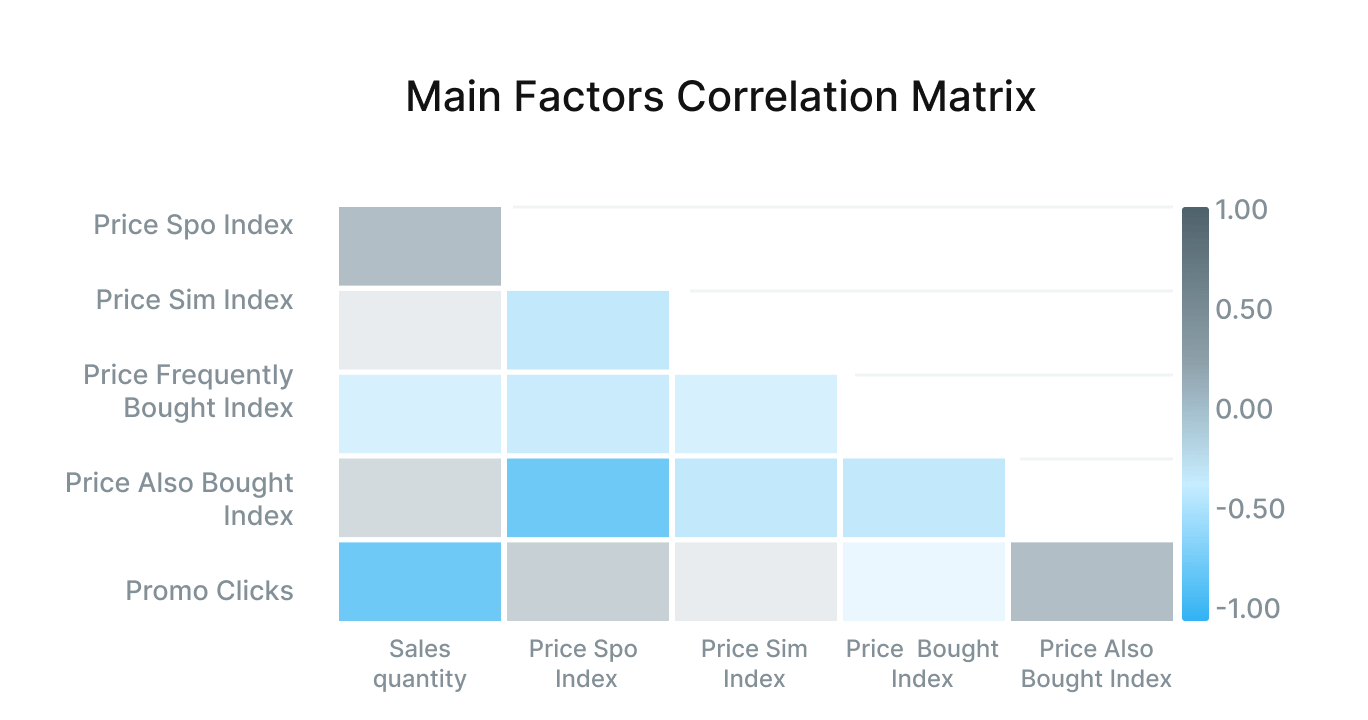1368x720 pixels.
Task: Click Price Also Bought row, Price Sim Index column cell
Action: 756,498
